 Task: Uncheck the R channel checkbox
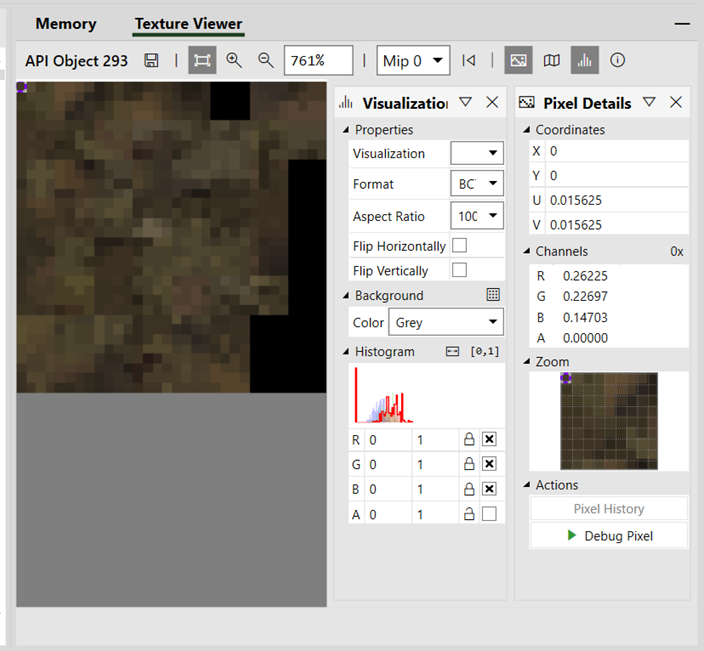click(489, 439)
